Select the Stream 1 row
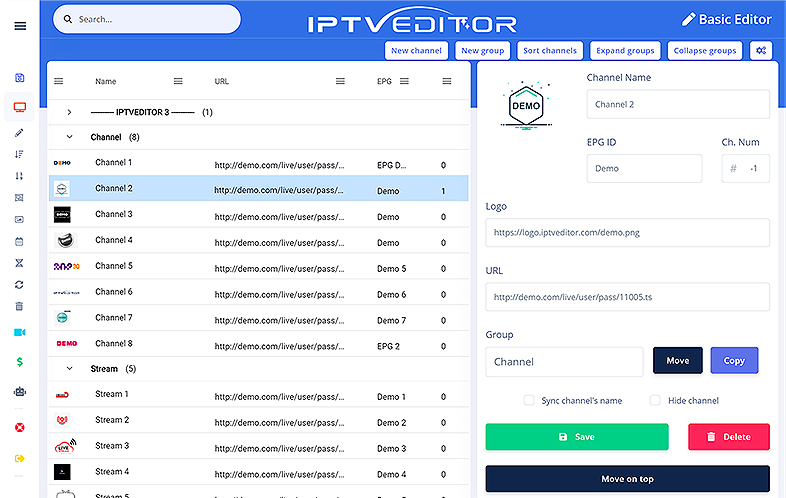 (259, 395)
